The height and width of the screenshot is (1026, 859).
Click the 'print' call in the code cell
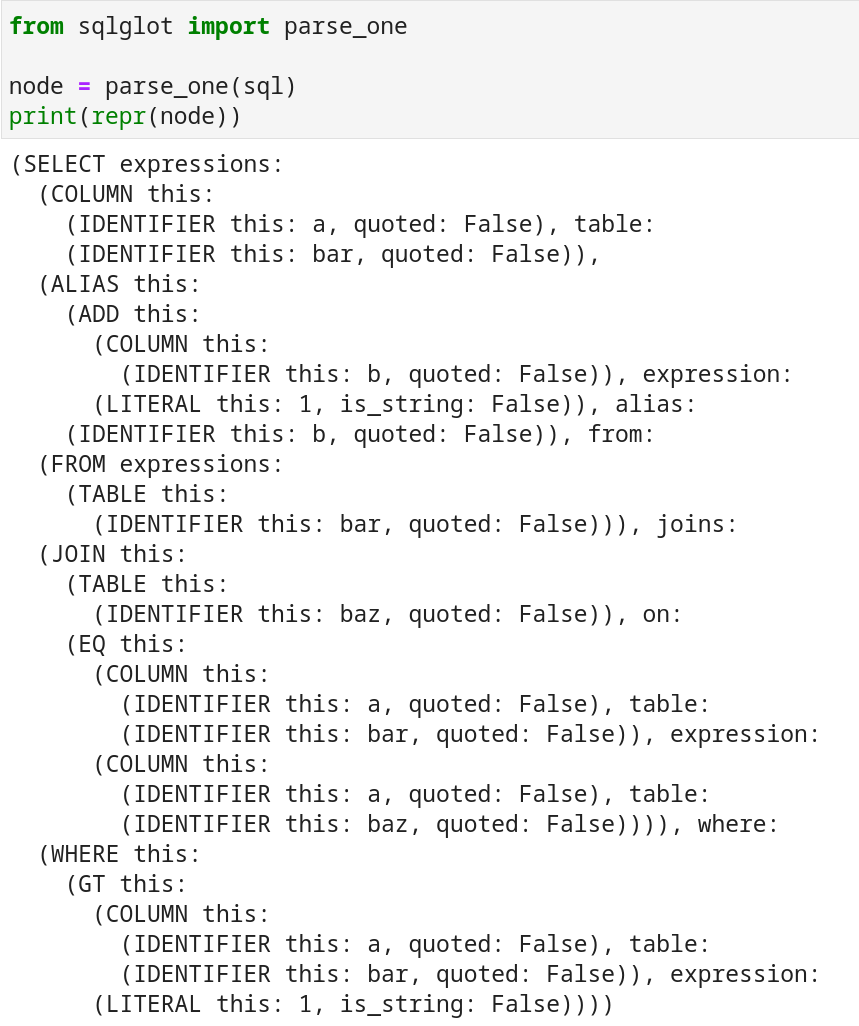(x=43, y=117)
